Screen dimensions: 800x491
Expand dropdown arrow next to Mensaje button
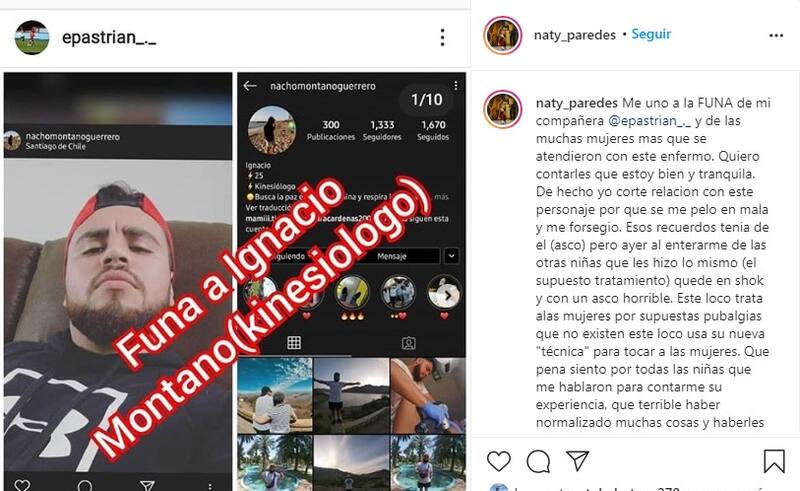(451, 256)
